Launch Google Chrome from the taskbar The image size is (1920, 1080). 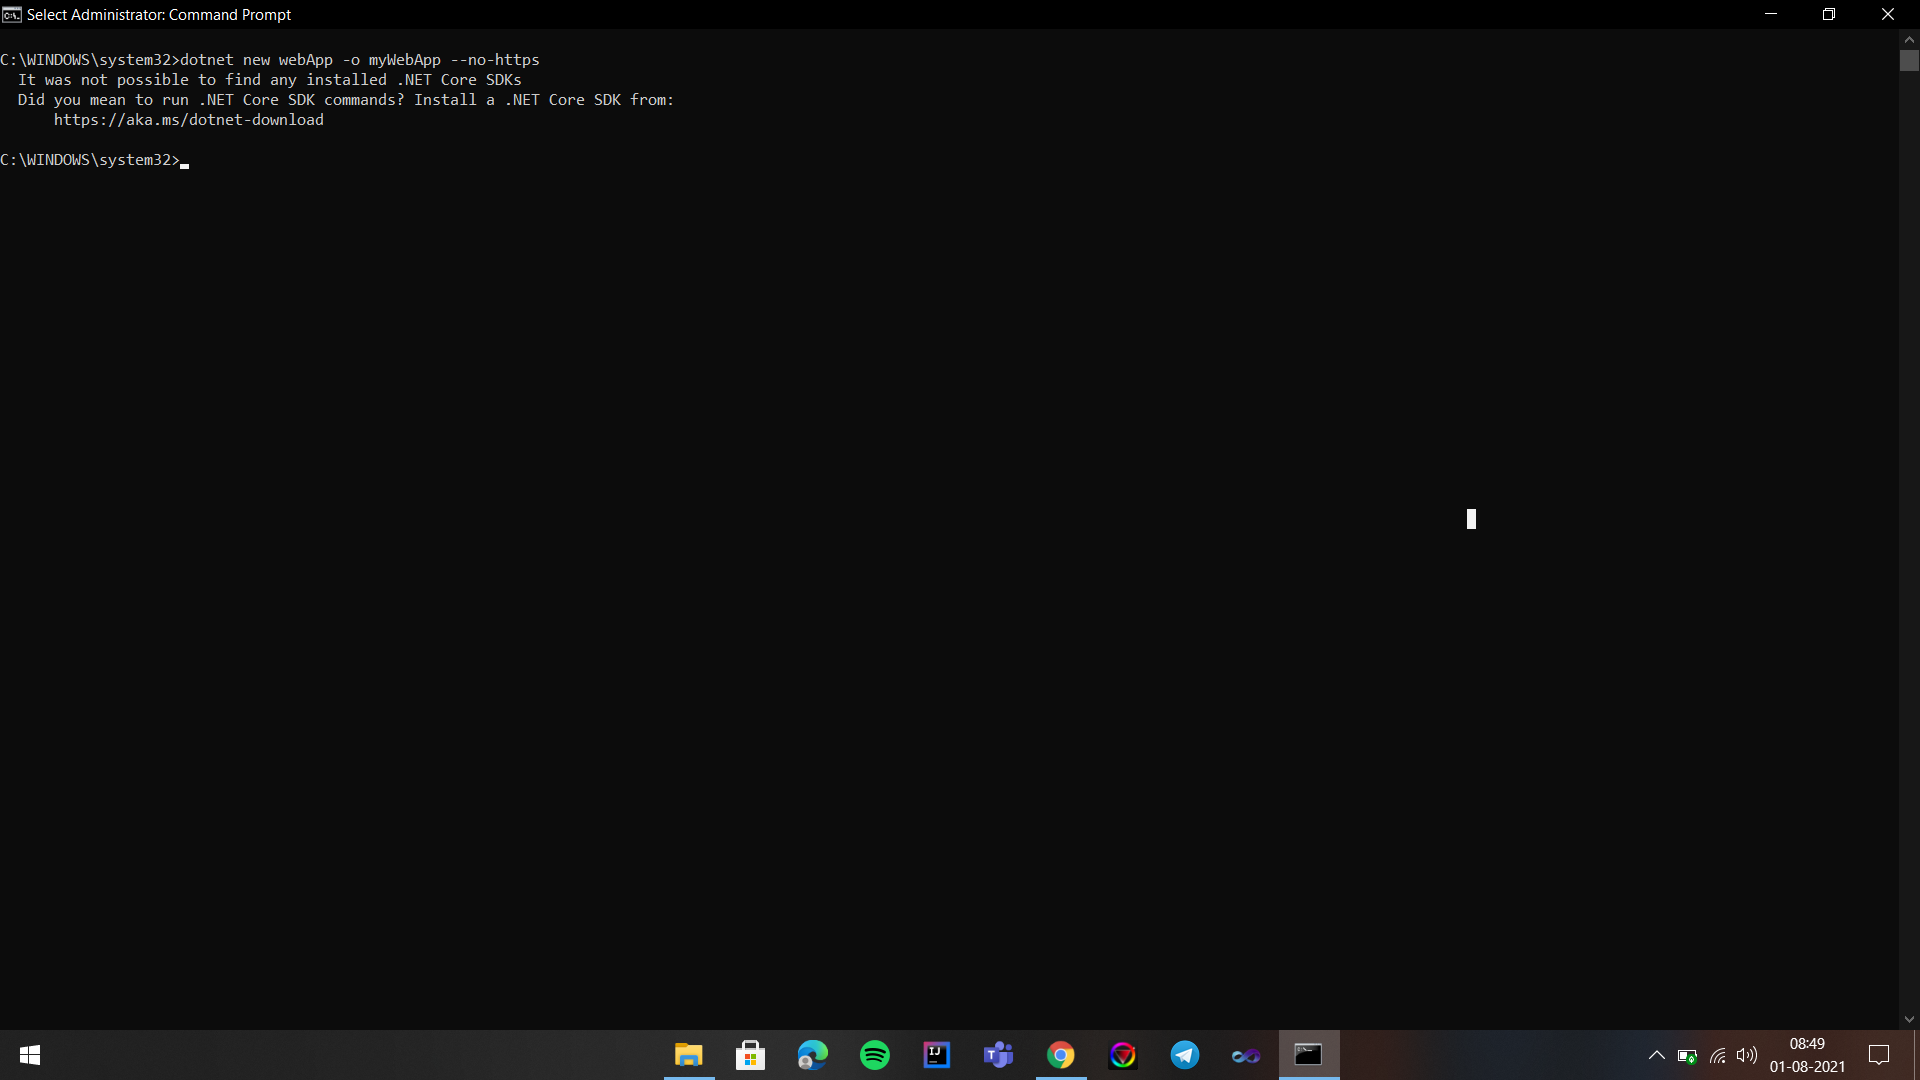[1060, 1055]
